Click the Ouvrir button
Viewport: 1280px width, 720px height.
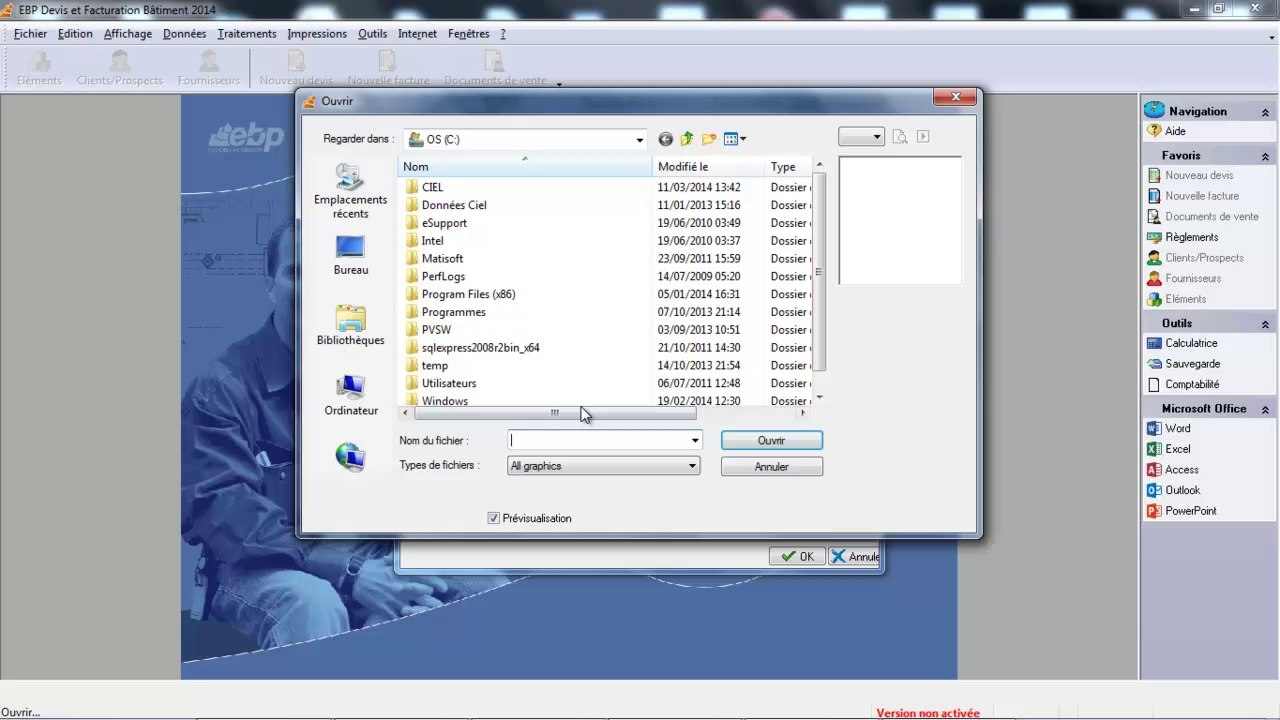pos(772,440)
